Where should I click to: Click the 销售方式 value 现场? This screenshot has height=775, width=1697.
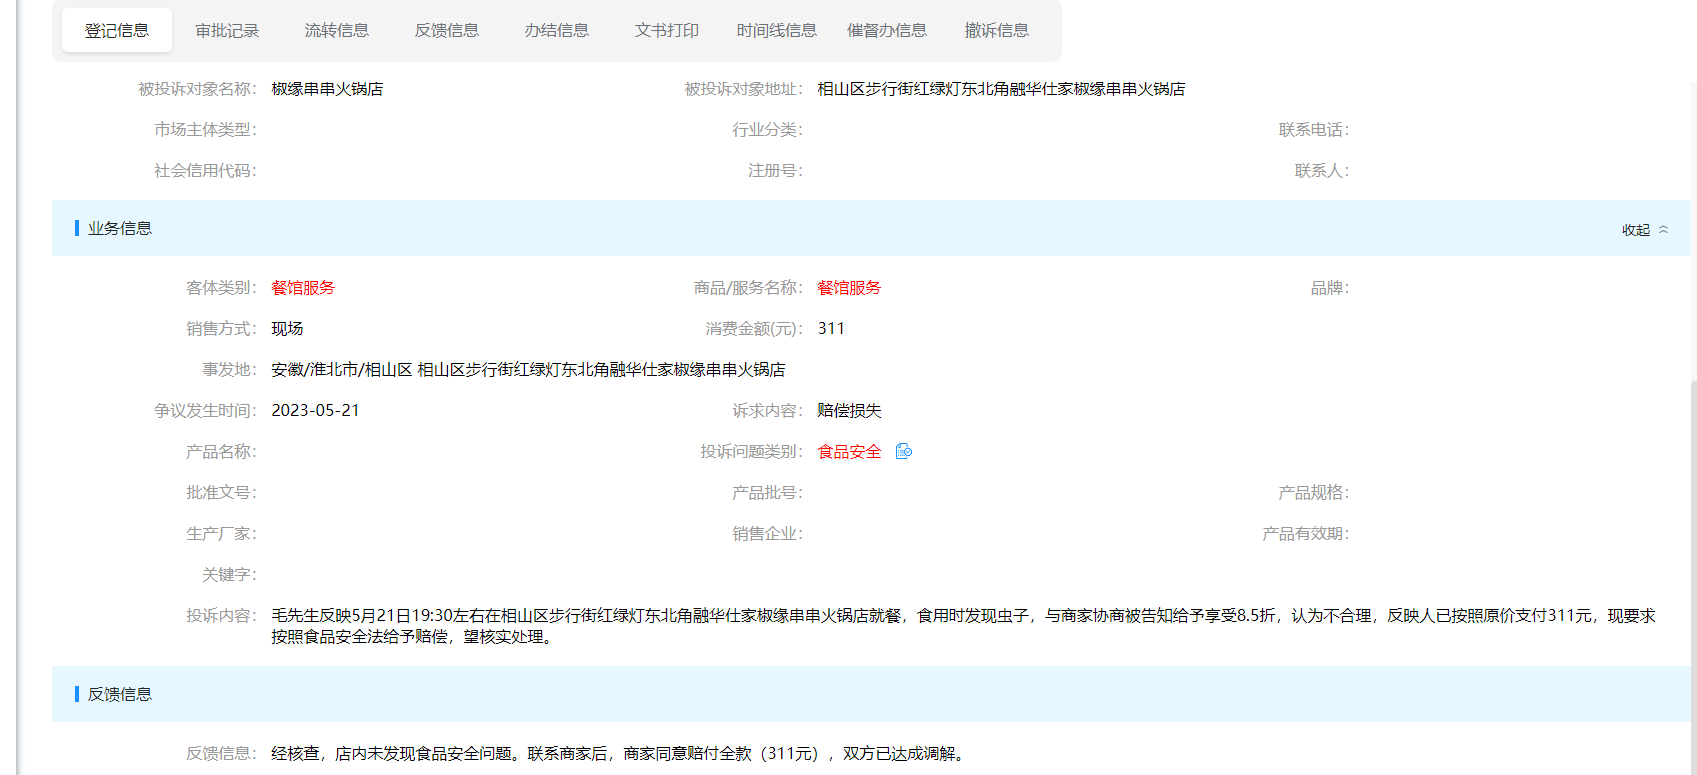287,329
